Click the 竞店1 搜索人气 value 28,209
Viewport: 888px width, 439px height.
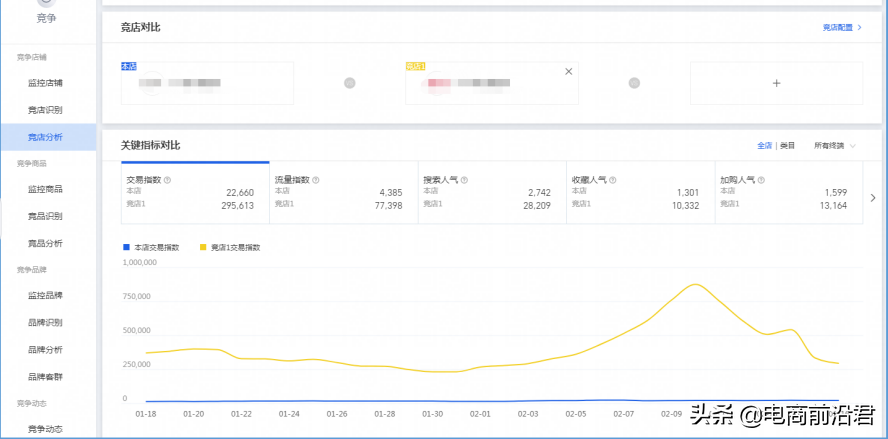point(537,206)
